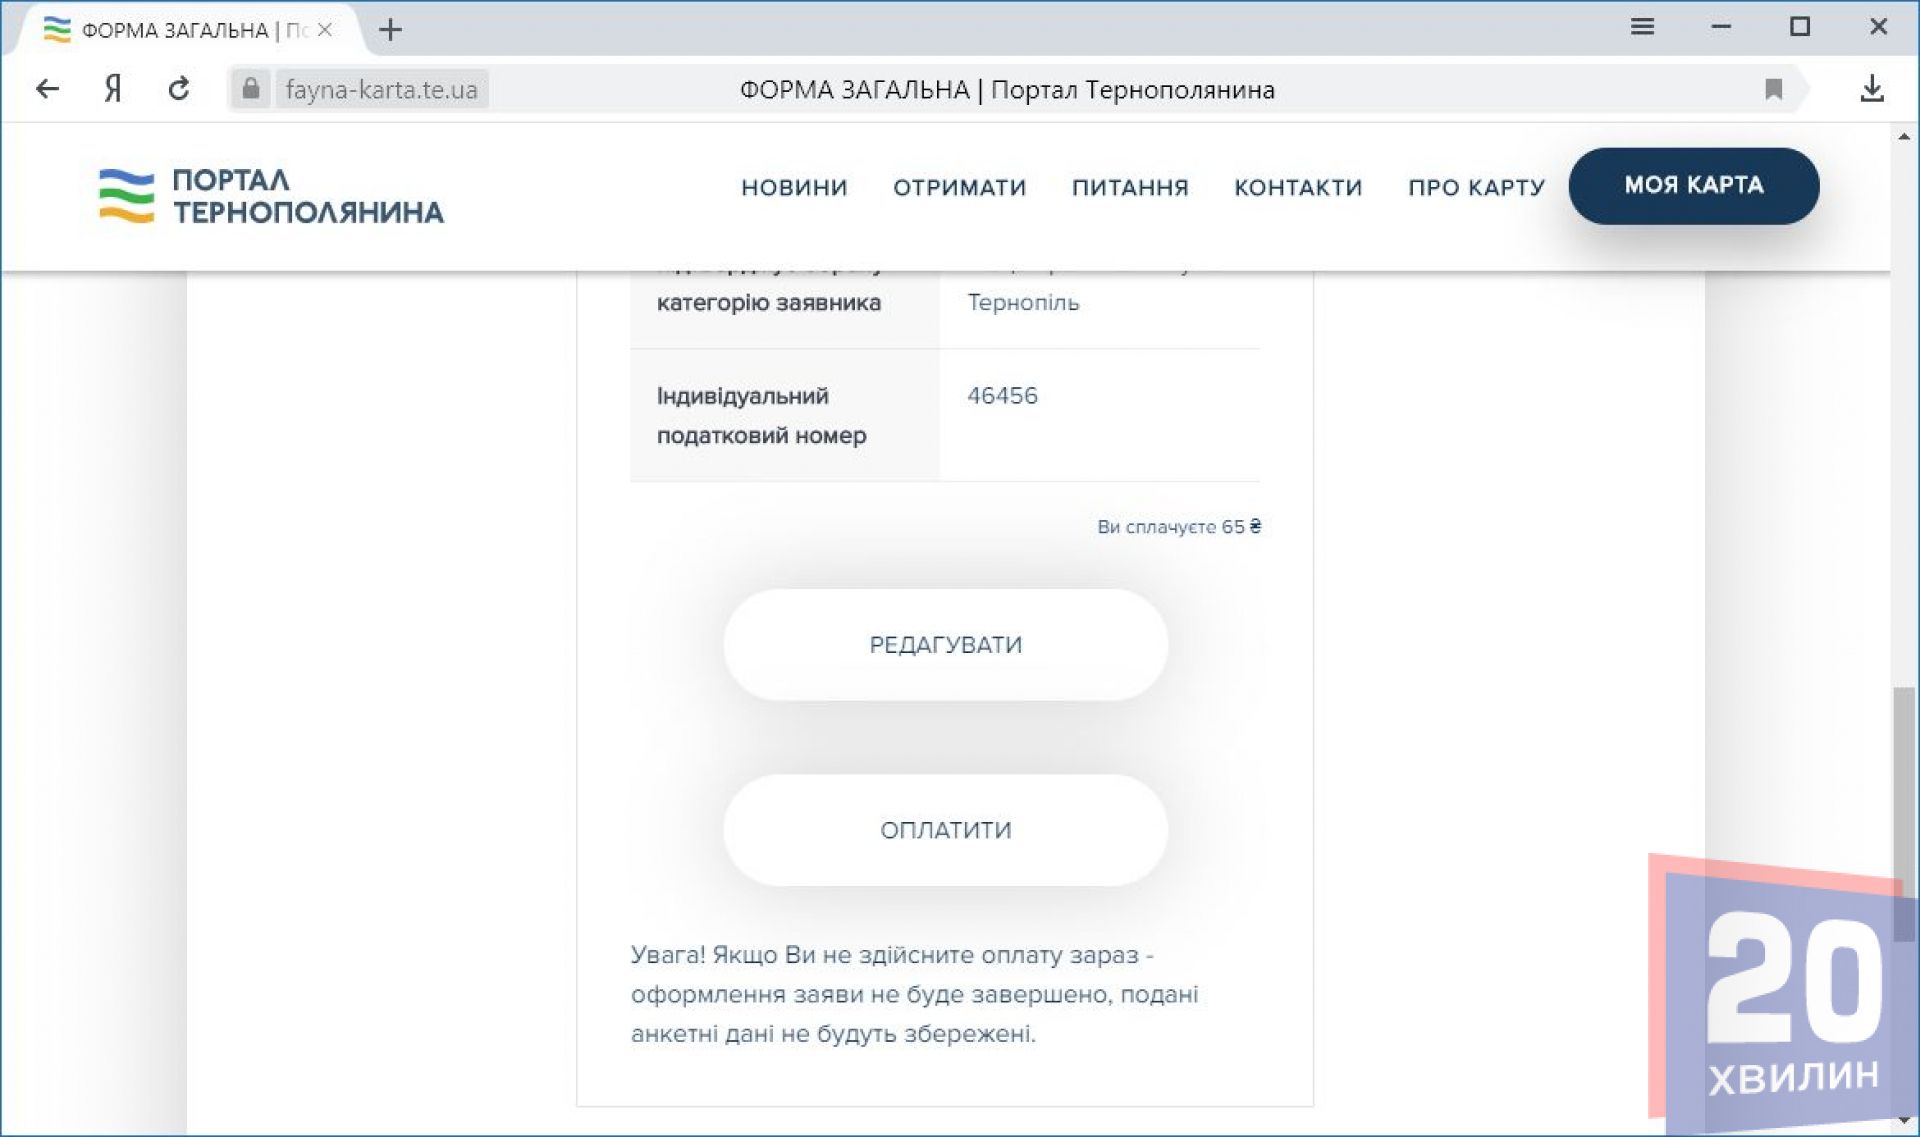Open downloads with the download icon
This screenshot has width=1920, height=1137.
[x=1871, y=90]
